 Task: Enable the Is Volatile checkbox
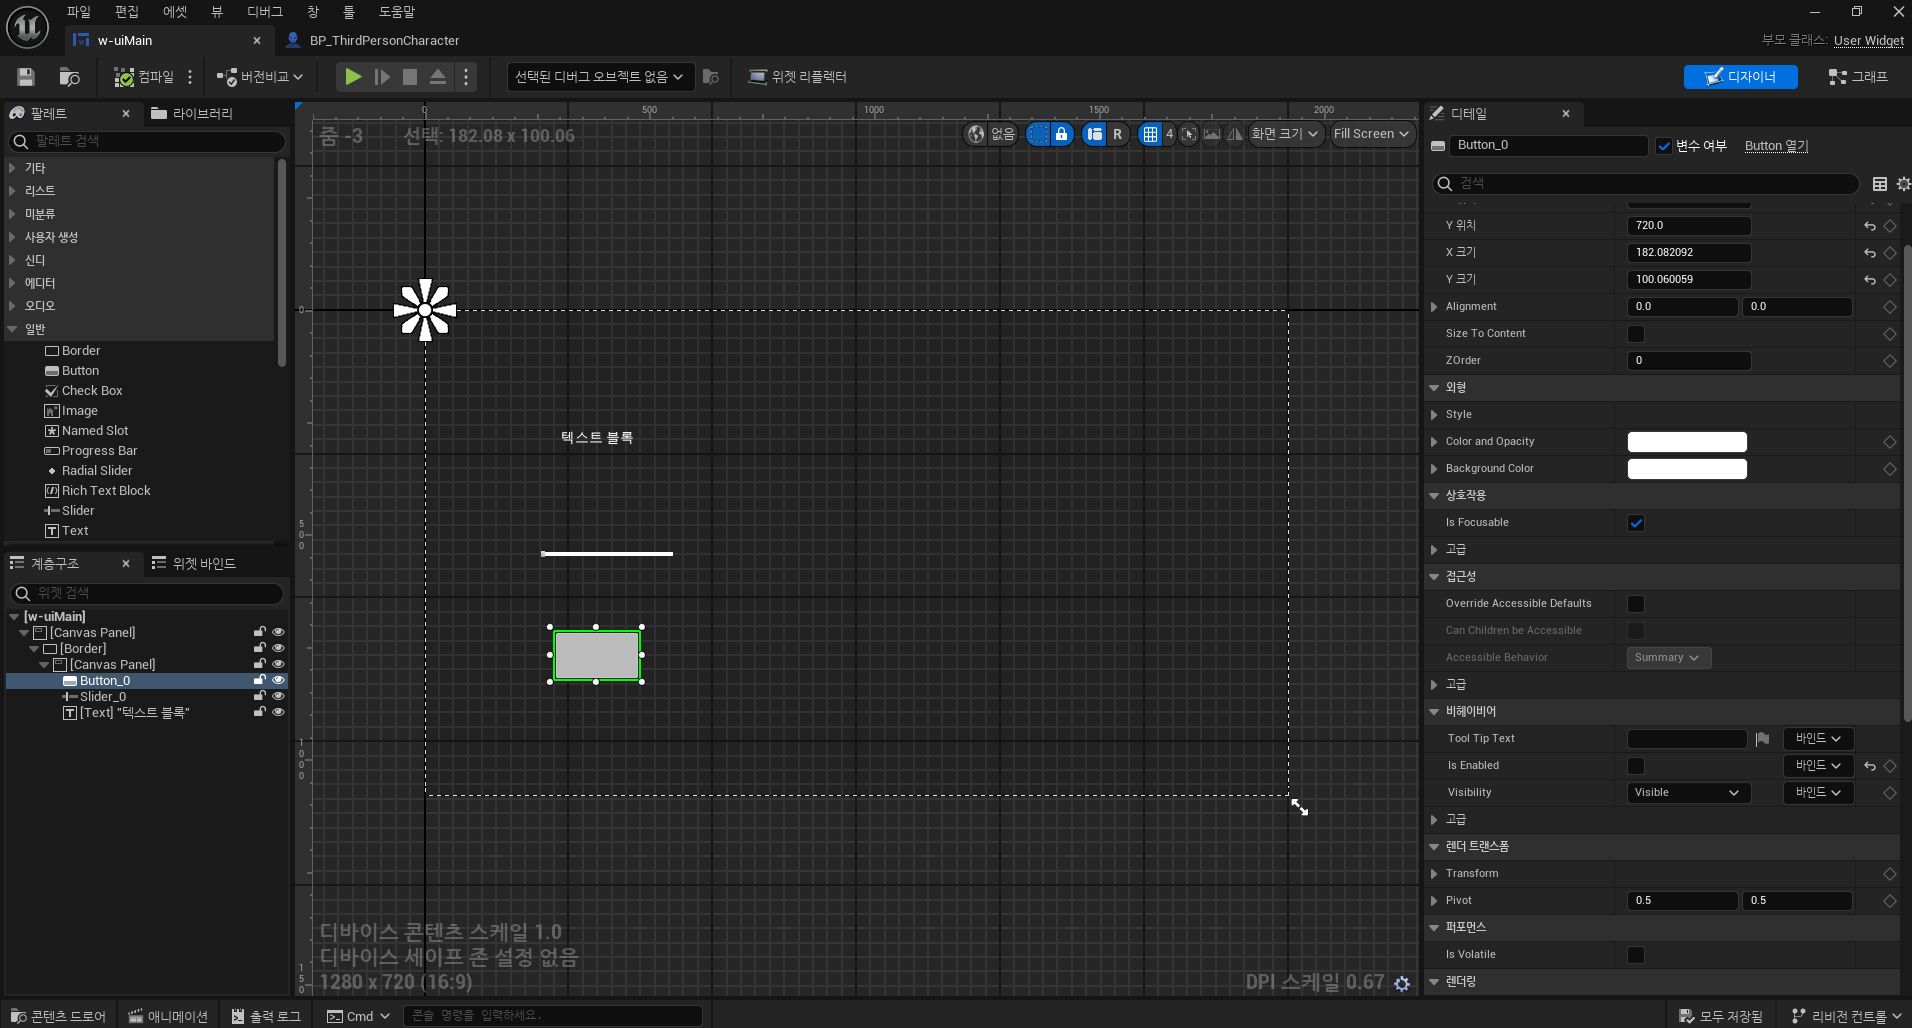point(1636,955)
